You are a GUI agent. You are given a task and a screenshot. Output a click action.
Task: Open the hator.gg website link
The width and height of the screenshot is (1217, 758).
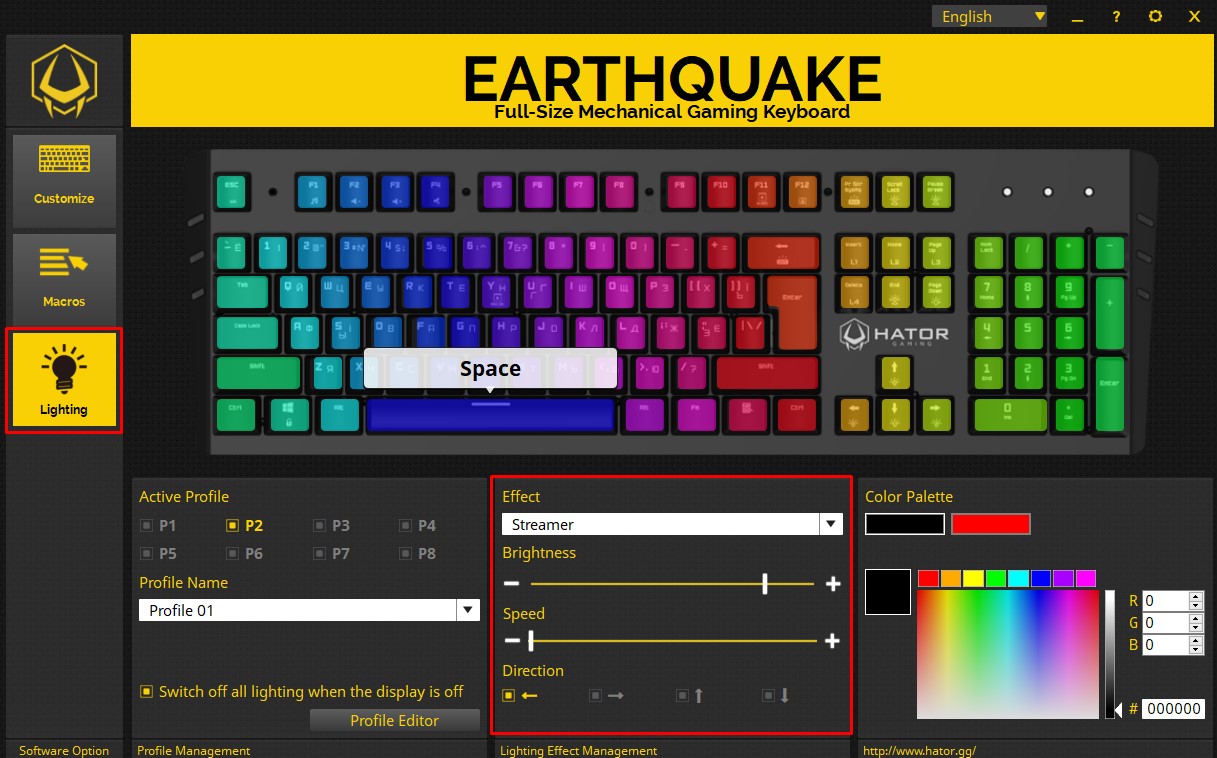click(919, 750)
